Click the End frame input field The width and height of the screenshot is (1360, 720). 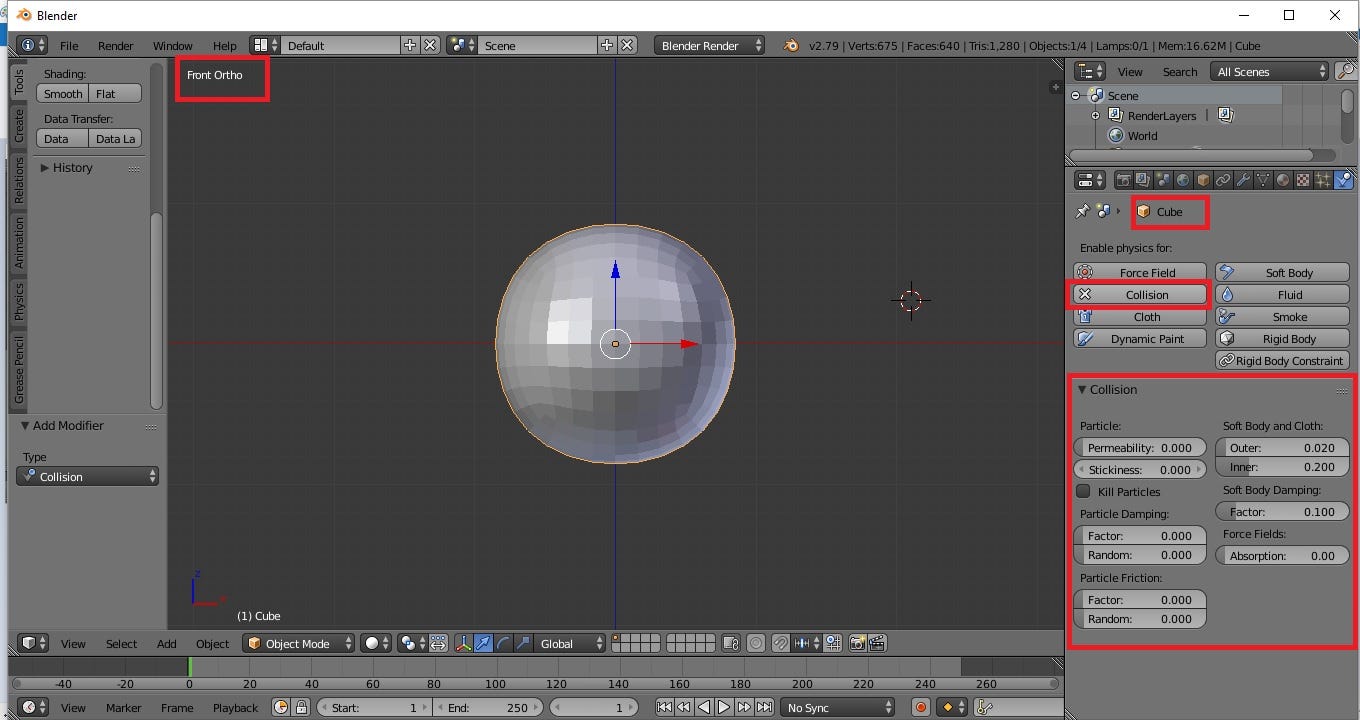pos(489,707)
